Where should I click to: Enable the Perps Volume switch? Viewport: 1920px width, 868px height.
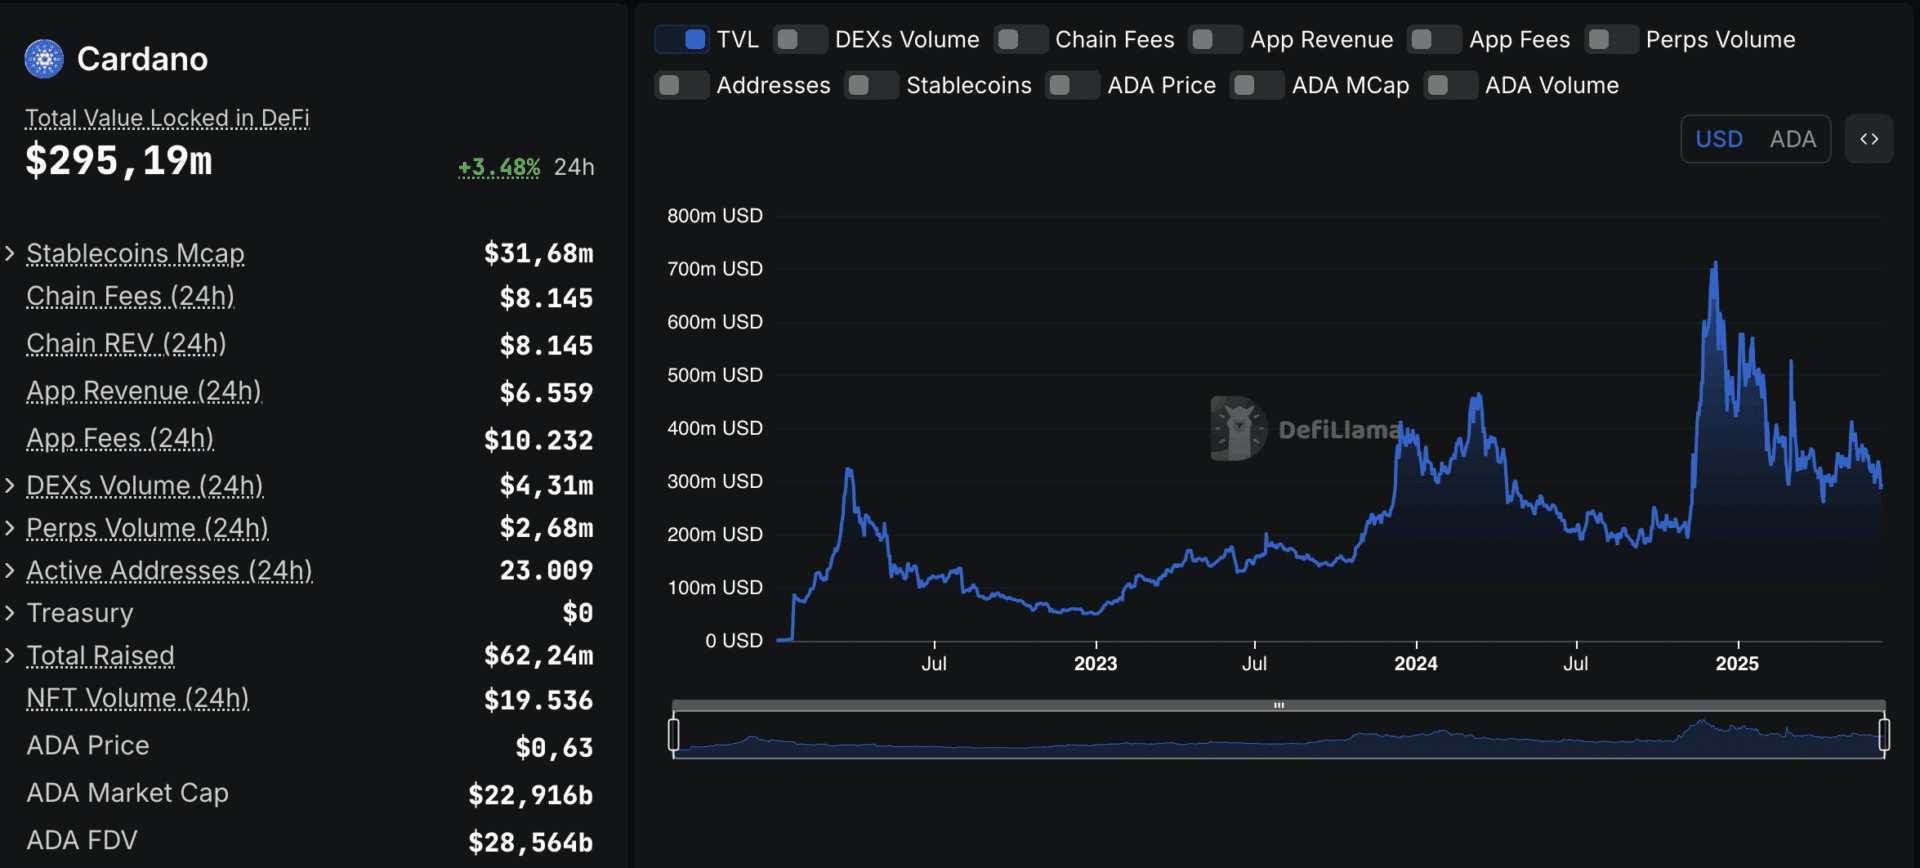[x=1612, y=39]
